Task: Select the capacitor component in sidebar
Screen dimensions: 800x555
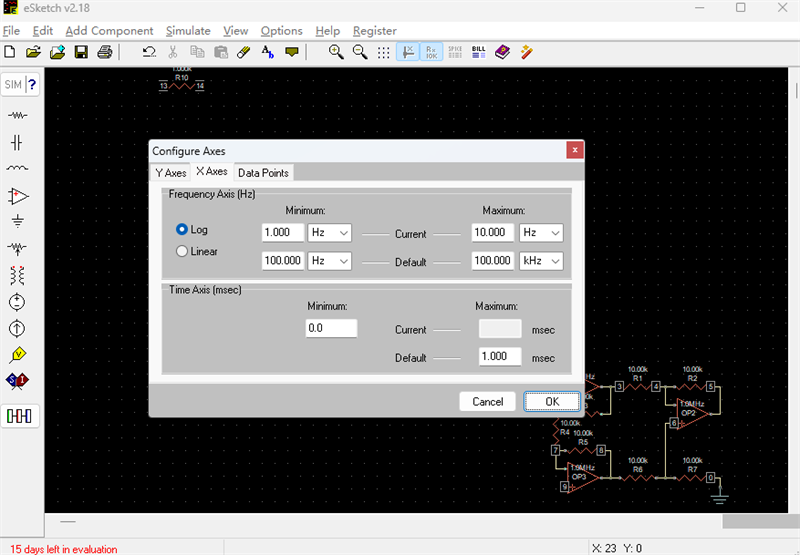Action: pos(17,143)
